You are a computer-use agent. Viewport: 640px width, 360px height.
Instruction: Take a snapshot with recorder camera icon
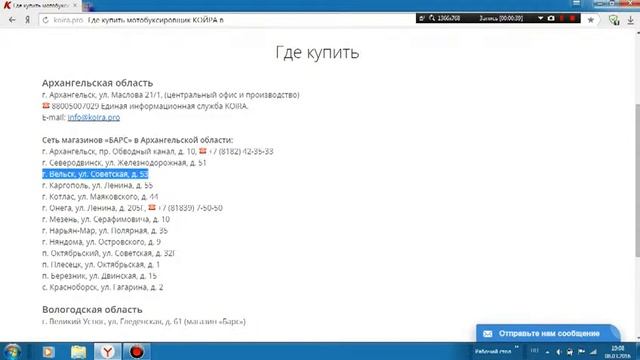(551, 18)
